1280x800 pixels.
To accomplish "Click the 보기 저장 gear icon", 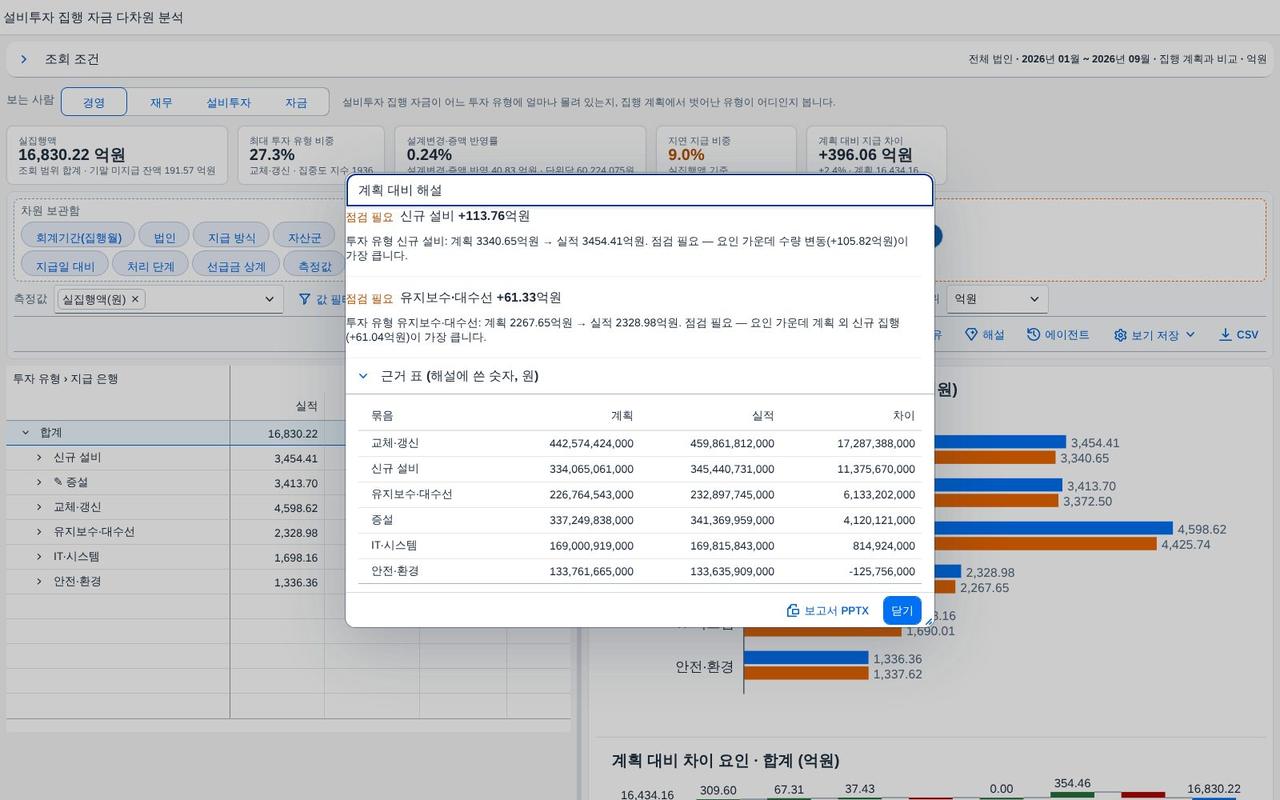I will pyautogui.click(x=1120, y=335).
